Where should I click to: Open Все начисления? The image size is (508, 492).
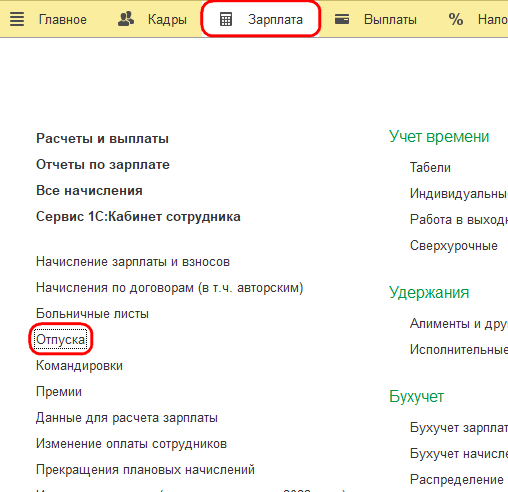89,191
